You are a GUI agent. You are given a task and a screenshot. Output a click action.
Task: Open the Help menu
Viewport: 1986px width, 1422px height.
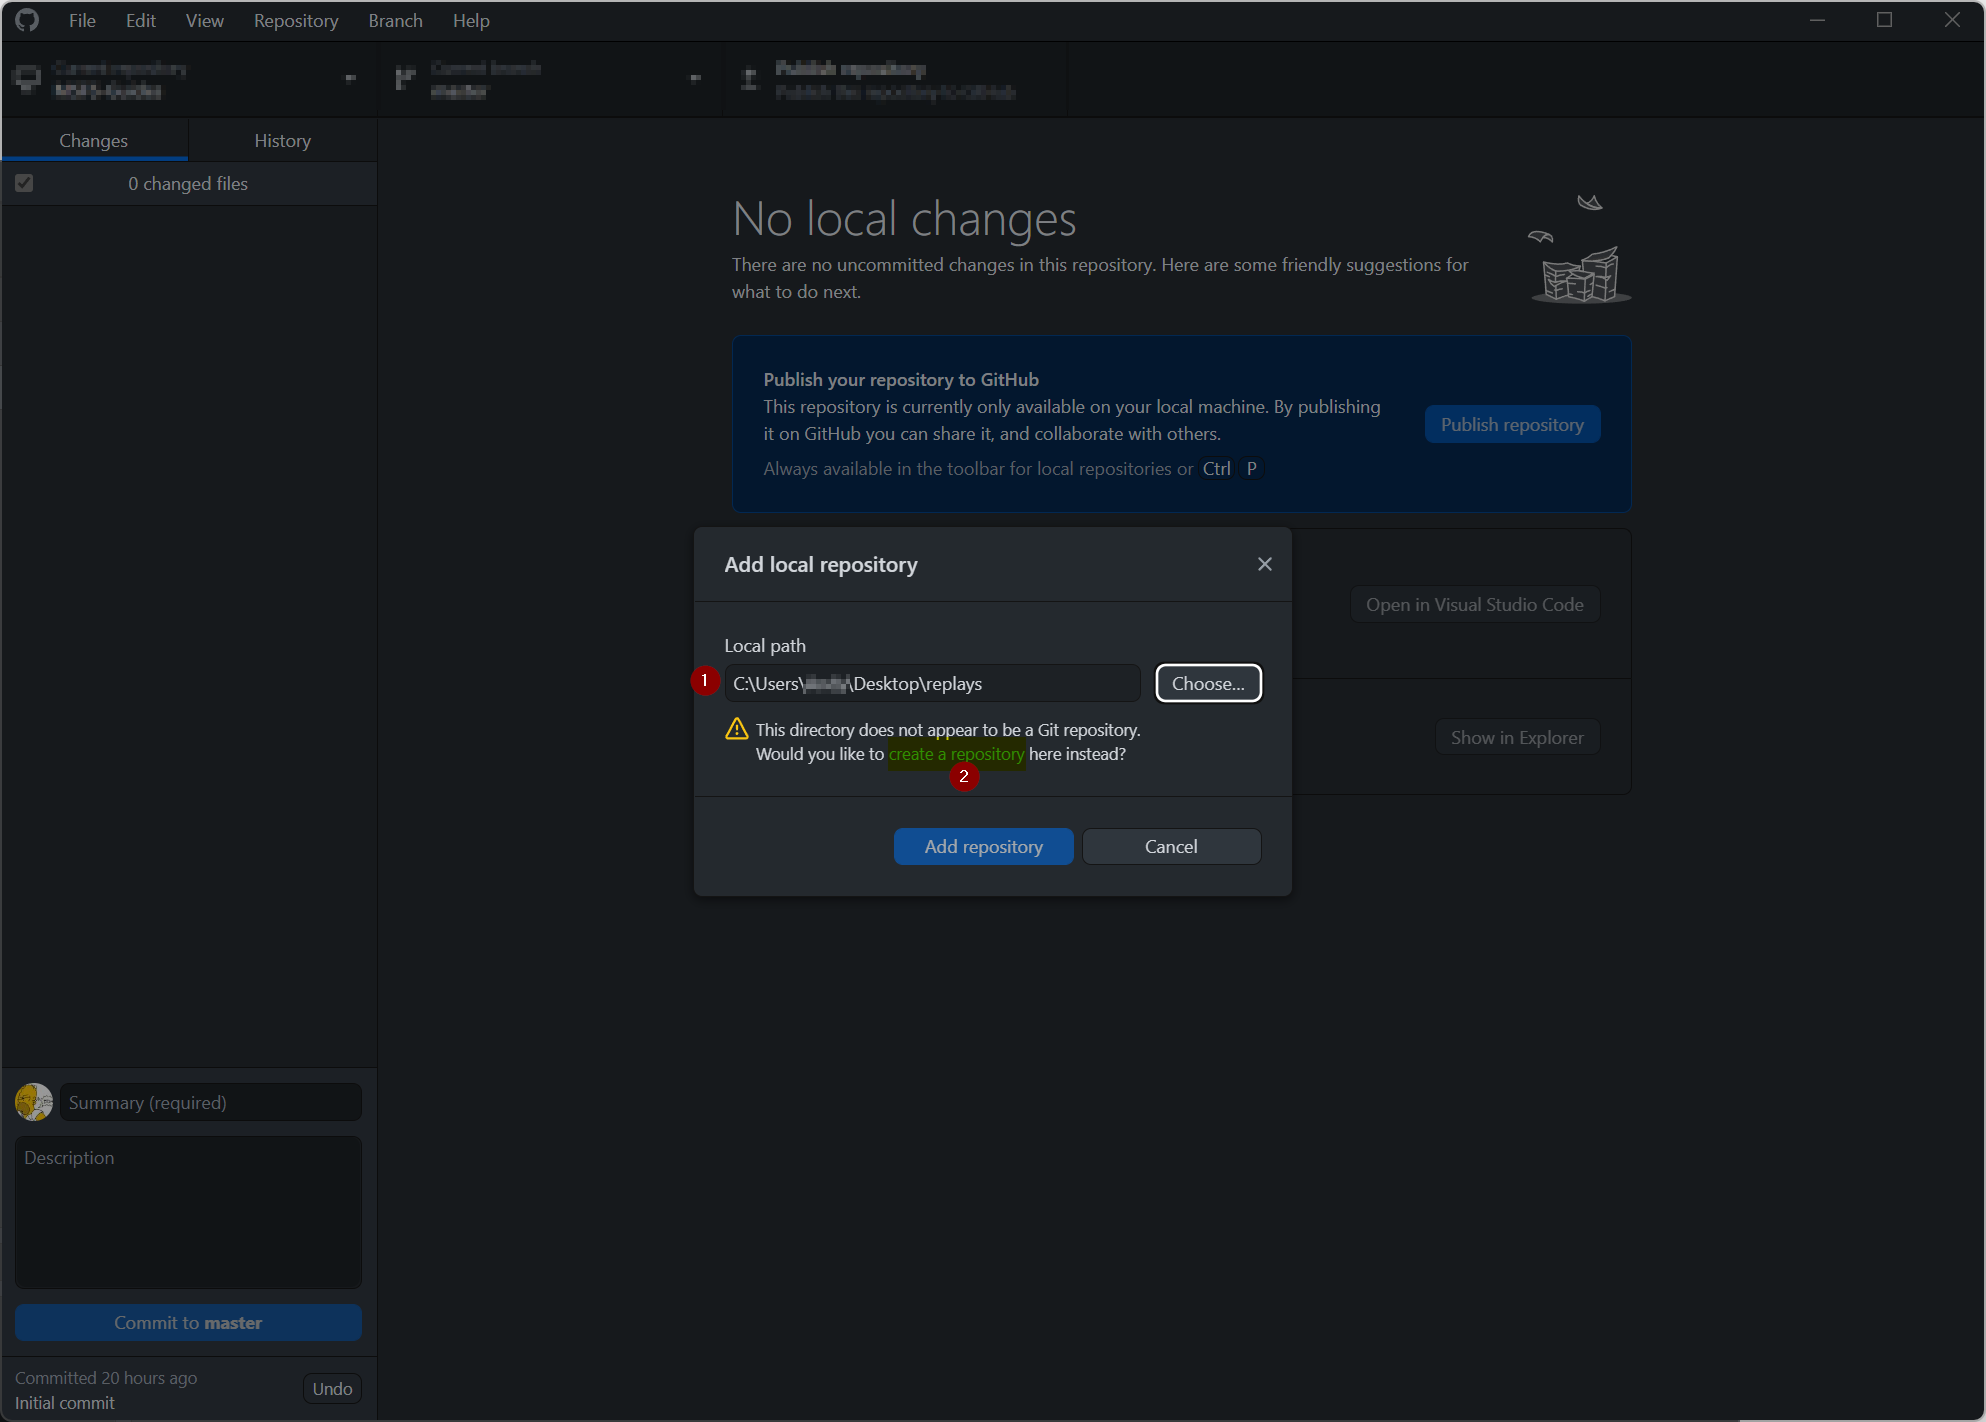click(471, 20)
